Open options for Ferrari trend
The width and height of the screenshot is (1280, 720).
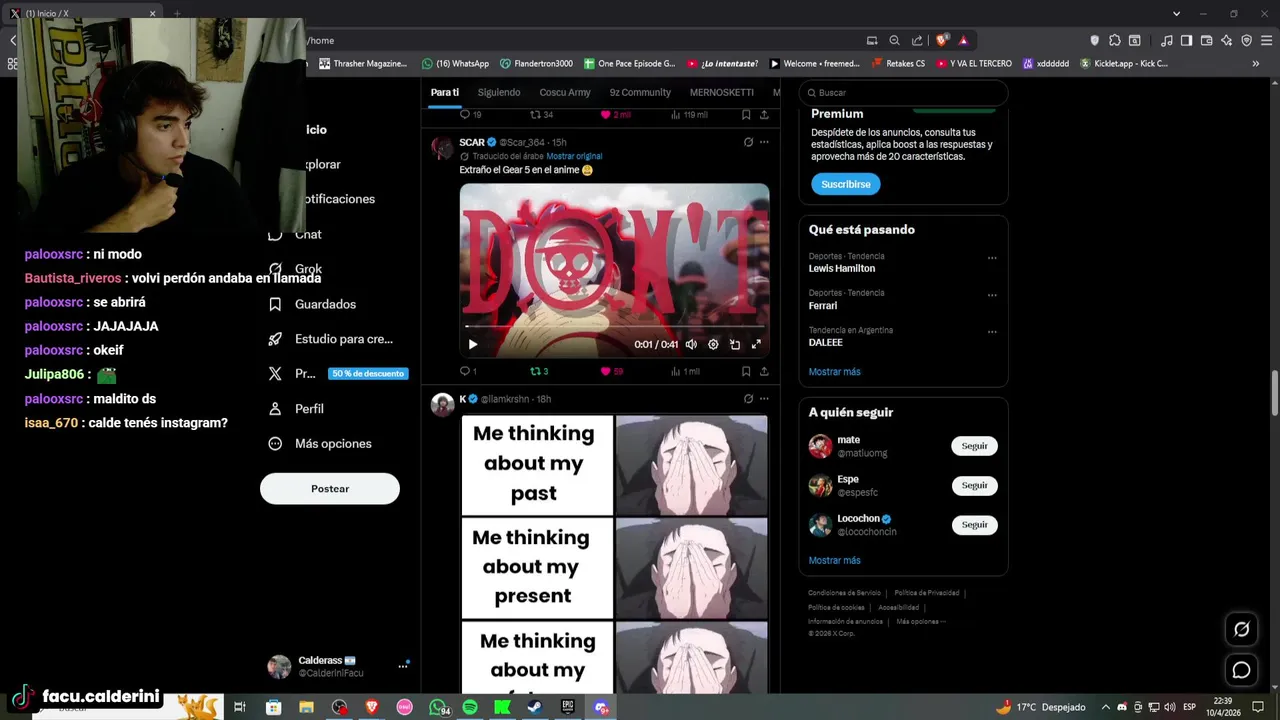coord(992,294)
